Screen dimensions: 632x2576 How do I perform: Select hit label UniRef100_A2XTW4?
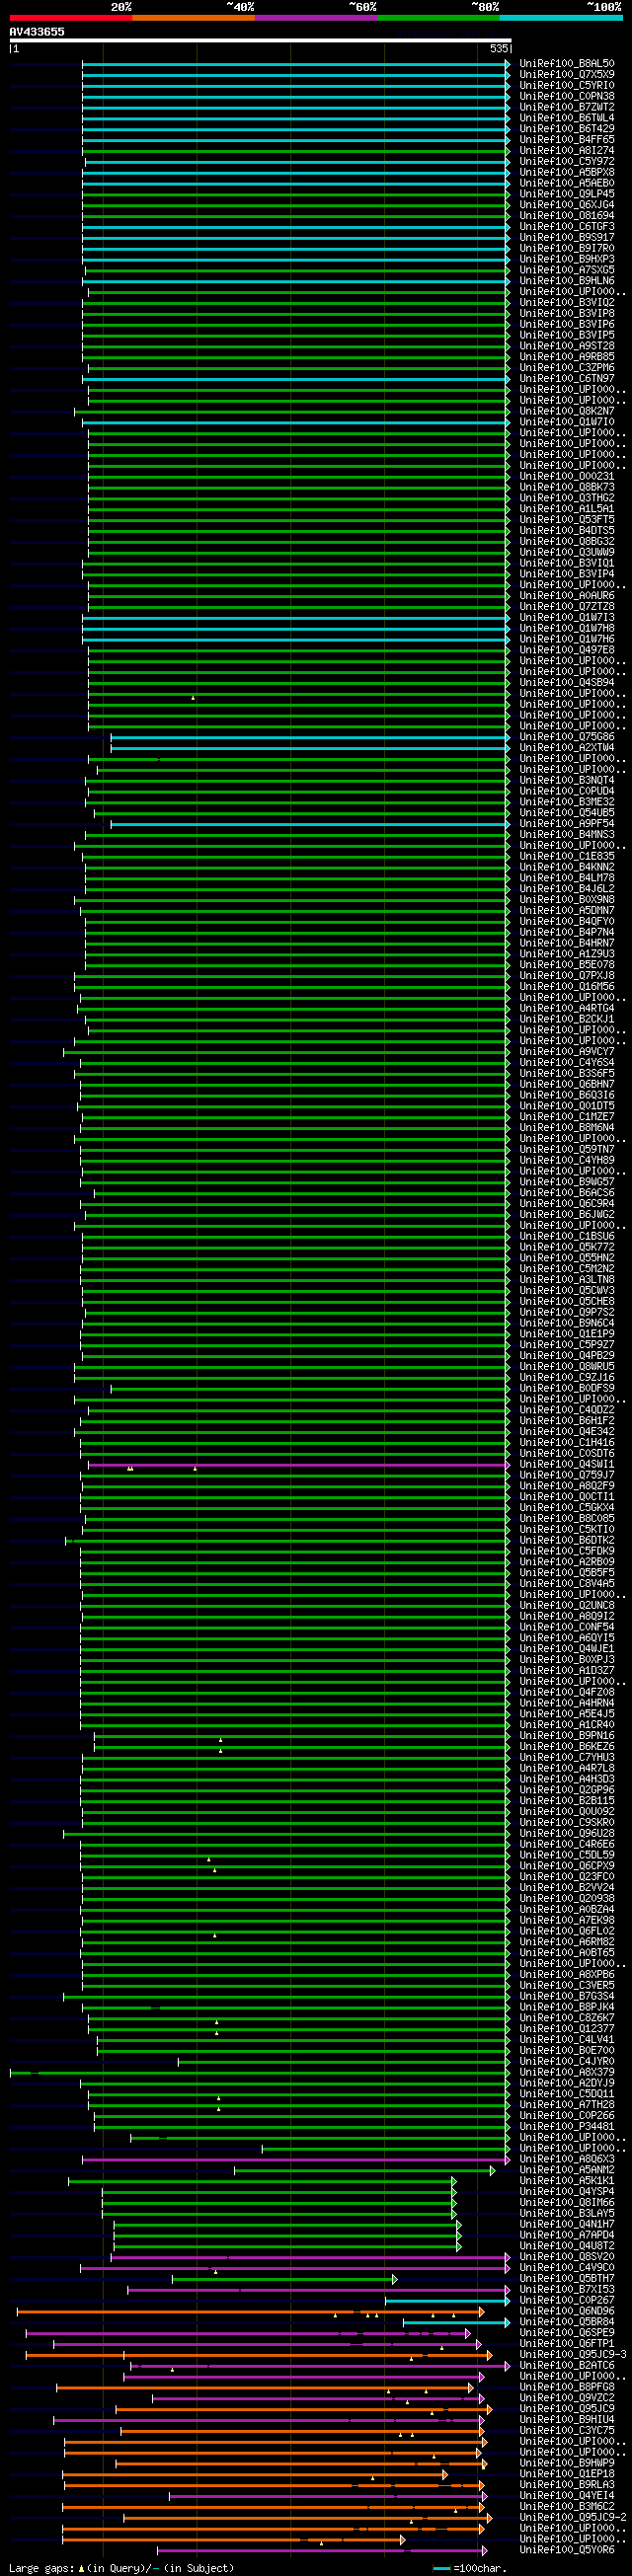(x=567, y=748)
